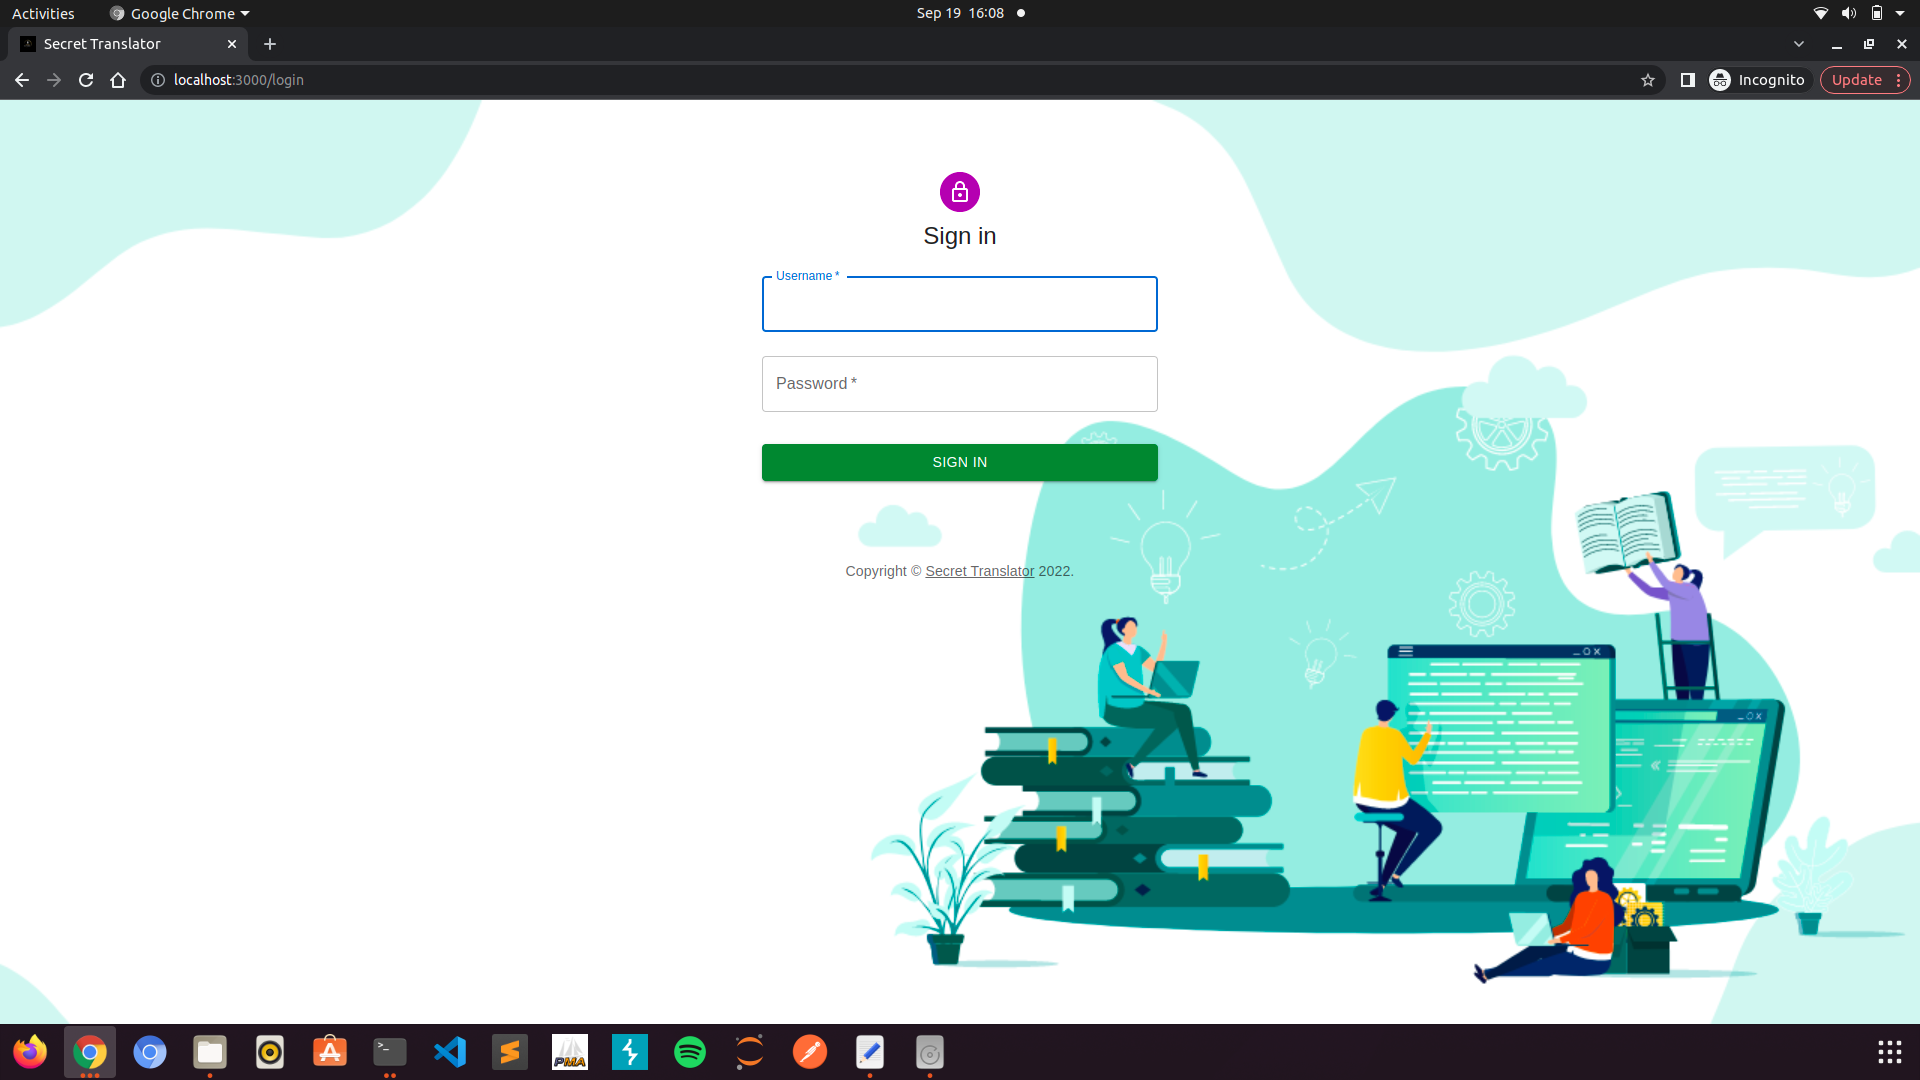Open the orange ring app in dock
Image resolution: width=1920 pixels, height=1080 pixels.
750,1052
